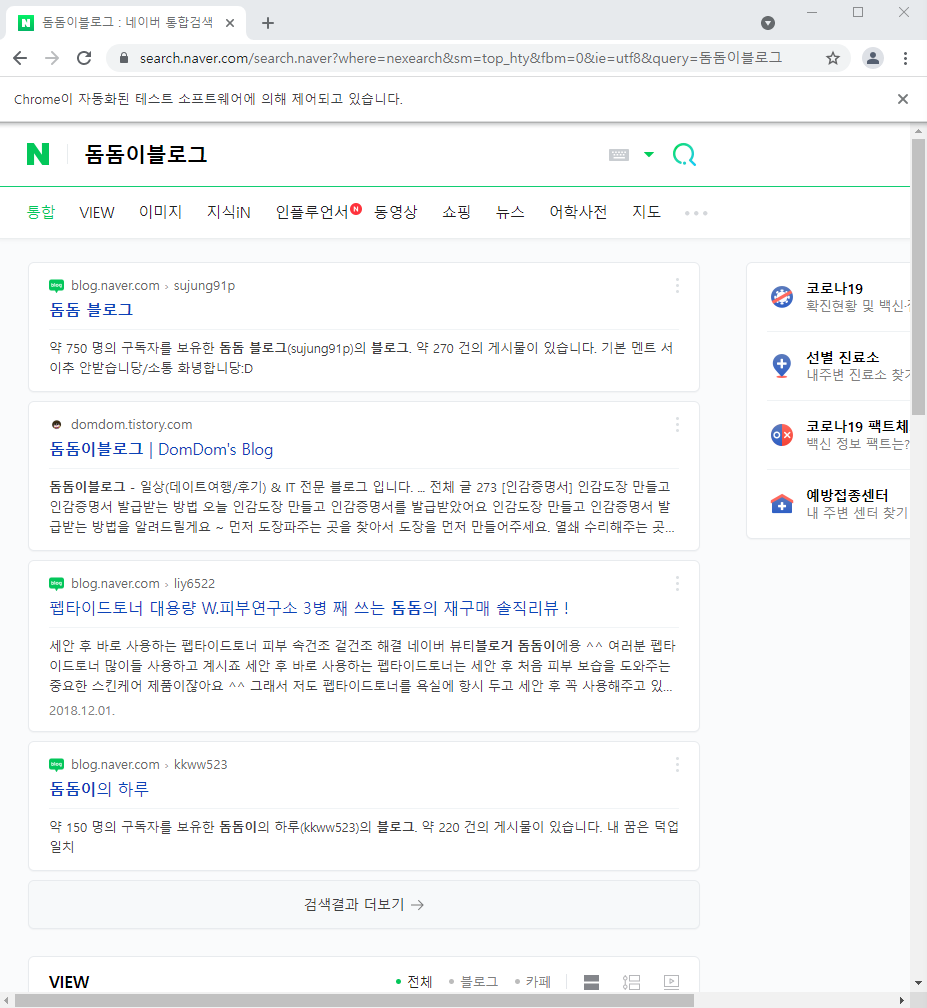This screenshot has width=927, height=1008.
Task: Switch to the 이미지 tab
Action: tap(161, 212)
